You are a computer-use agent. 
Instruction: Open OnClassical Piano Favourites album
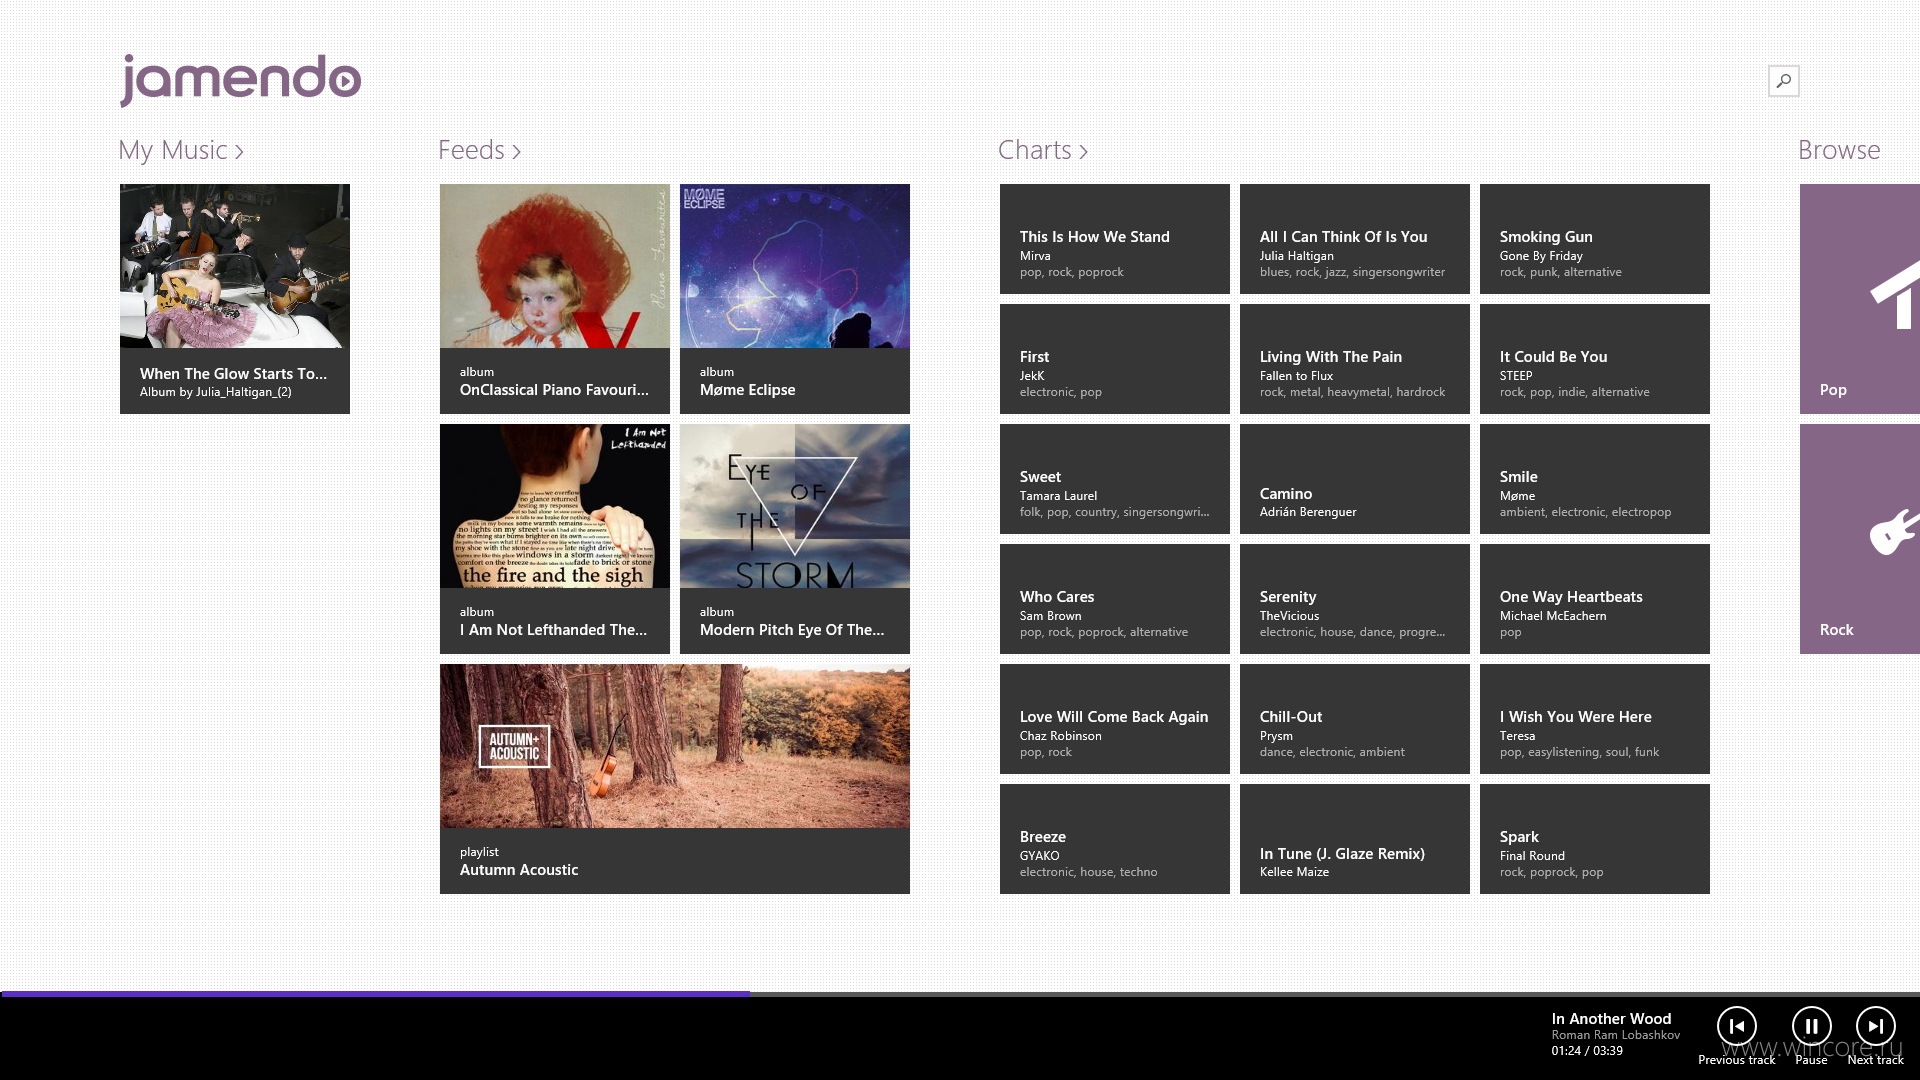[x=555, y=299]
